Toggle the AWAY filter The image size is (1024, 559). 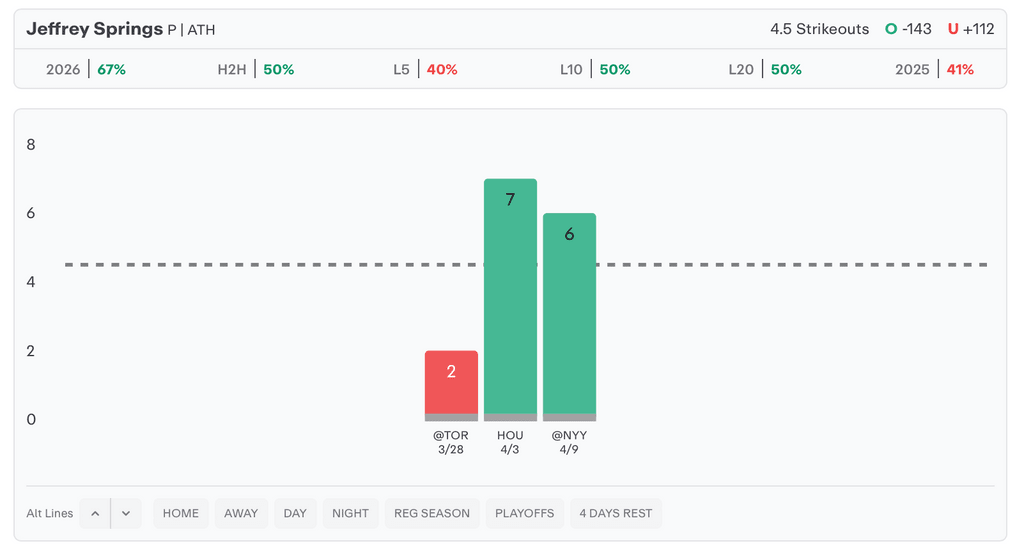(x=241, y=513)
